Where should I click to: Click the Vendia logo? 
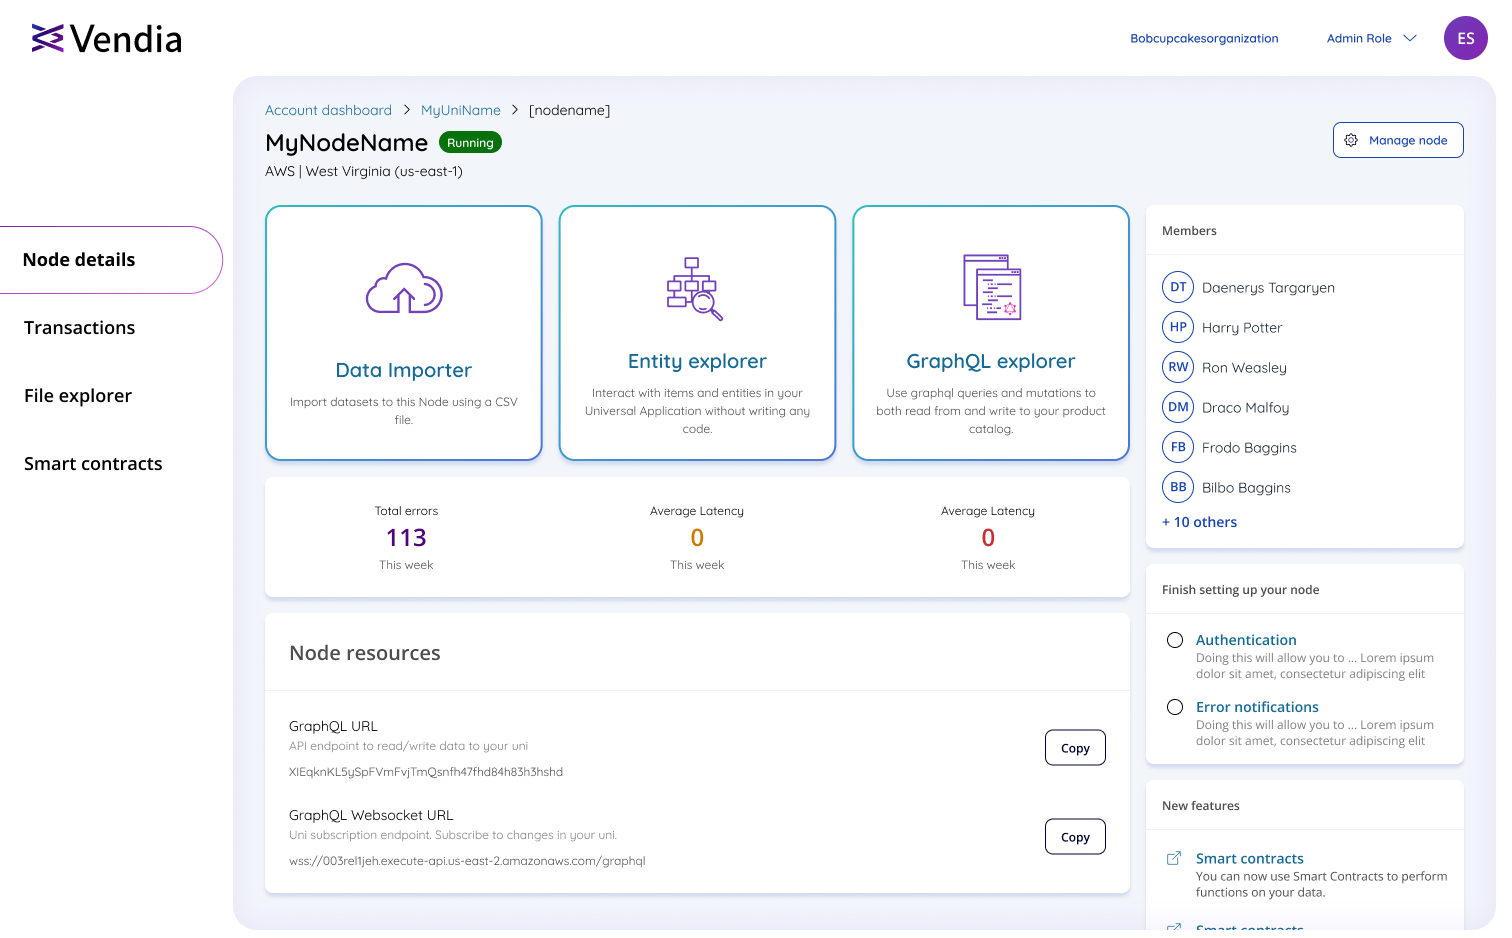(x=107, y=39)
